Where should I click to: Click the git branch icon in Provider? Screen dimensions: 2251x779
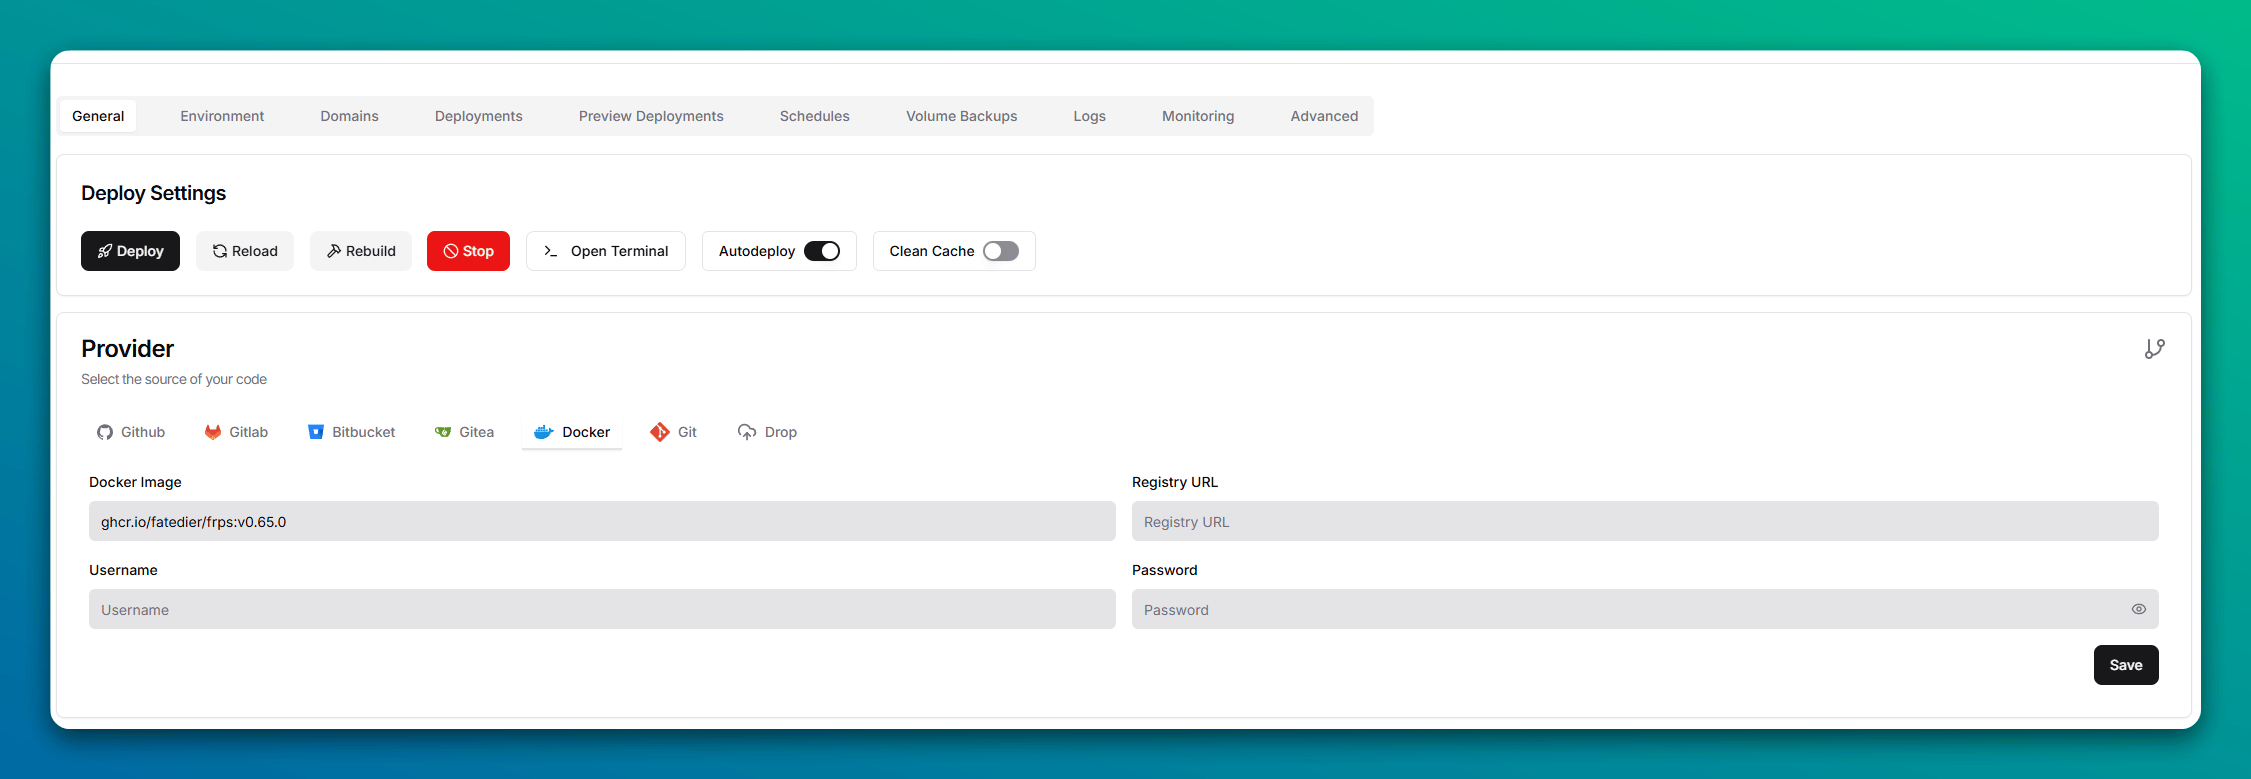tap(2154, 349)
